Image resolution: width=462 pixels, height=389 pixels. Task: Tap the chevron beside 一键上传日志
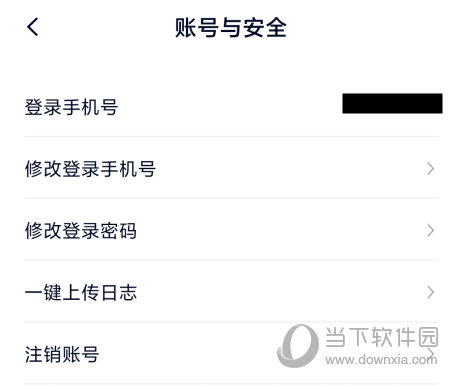tap(431, 292)
